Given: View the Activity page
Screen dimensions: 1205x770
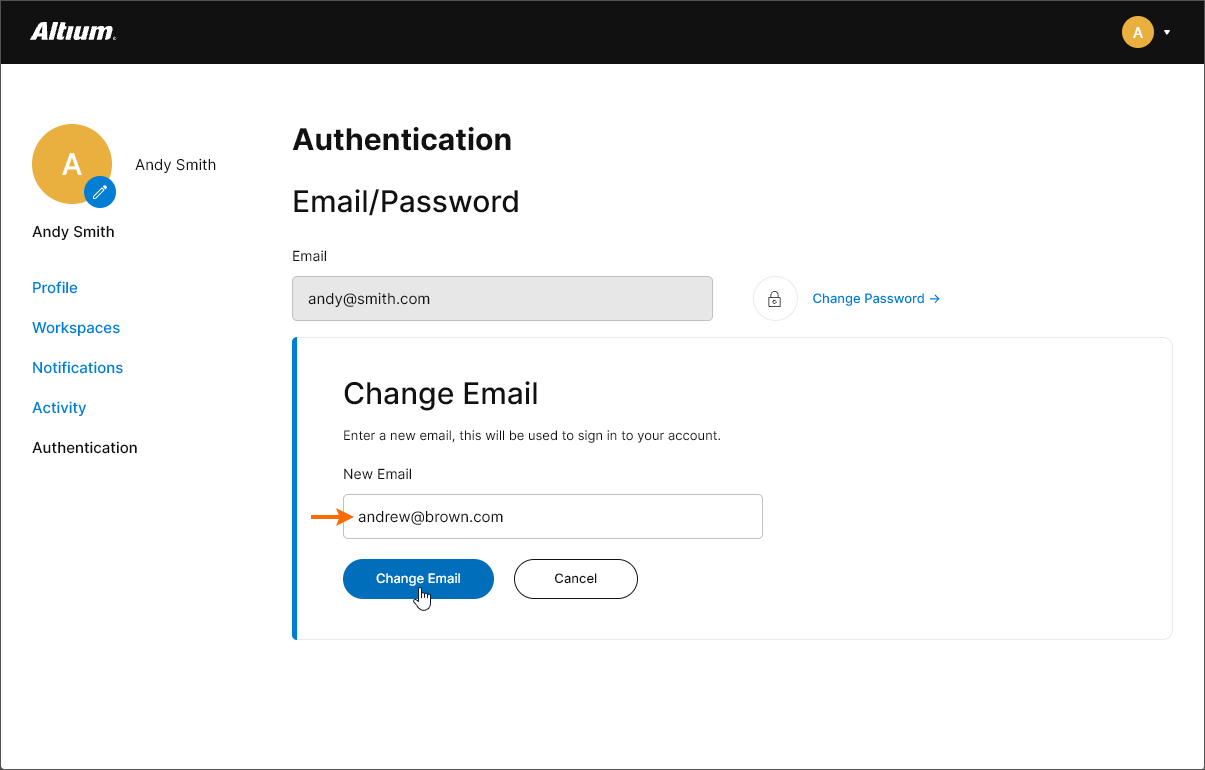Looking at the screenshot, I should (59, 408).
